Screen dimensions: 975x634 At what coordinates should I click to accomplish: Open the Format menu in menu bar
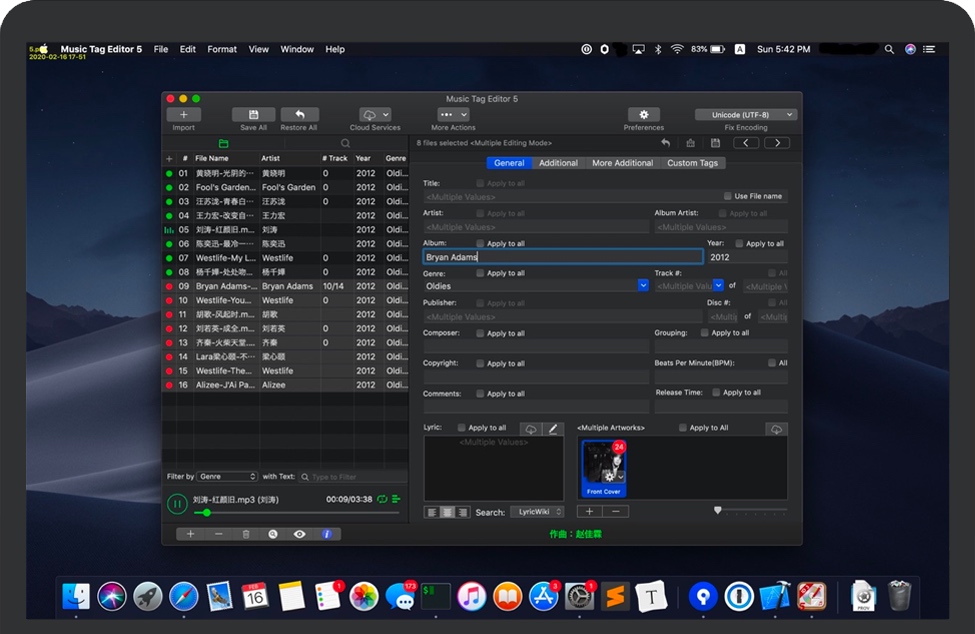coord(222,49)
